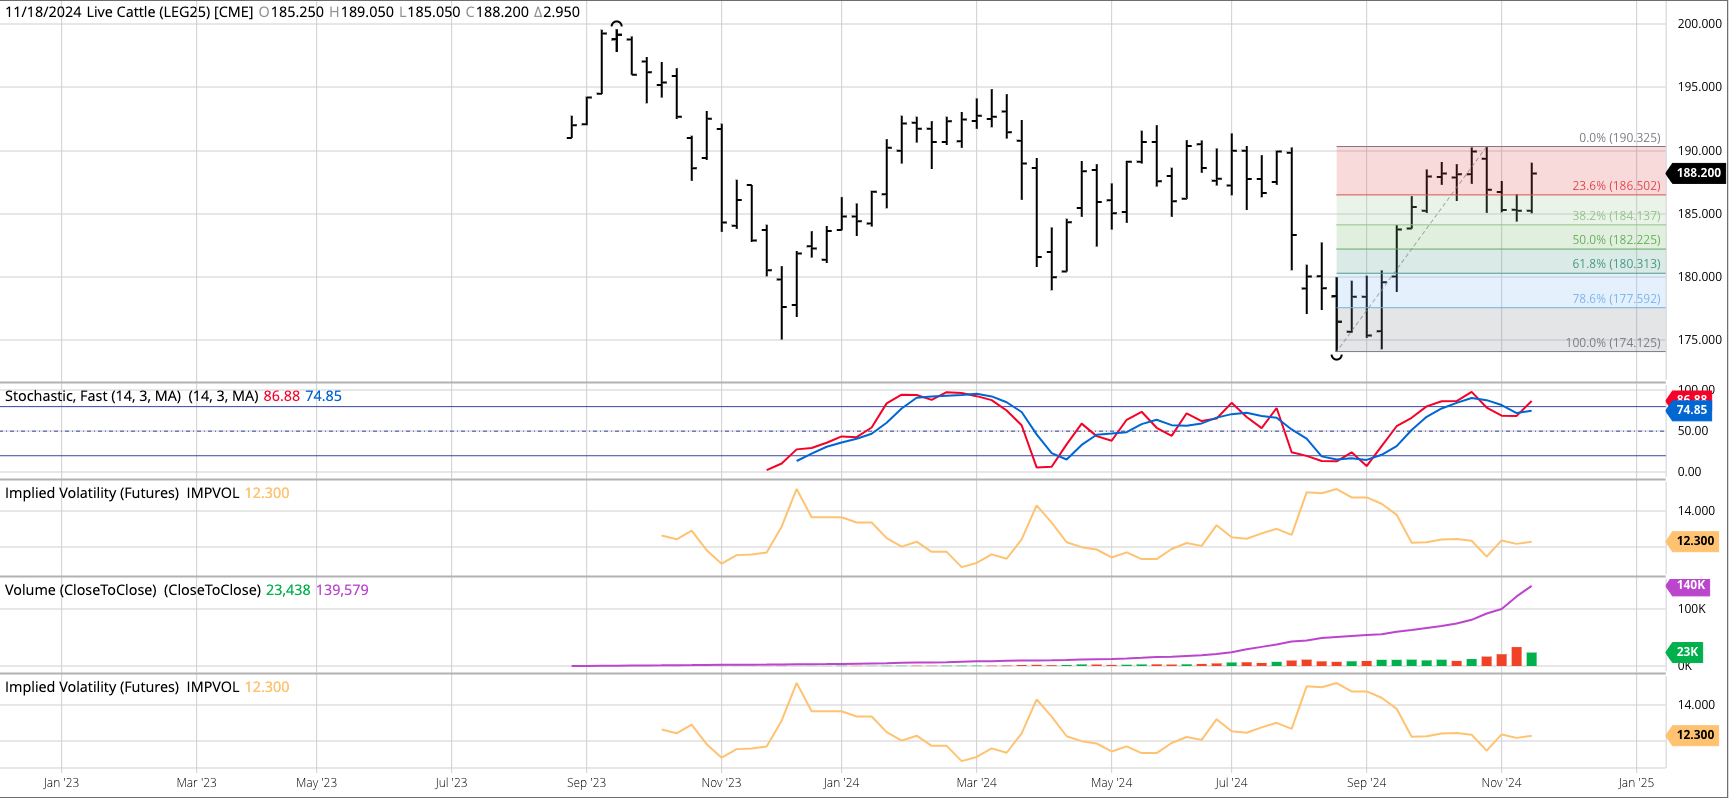Click the purple 140K volume tag

coord(1690,586)
